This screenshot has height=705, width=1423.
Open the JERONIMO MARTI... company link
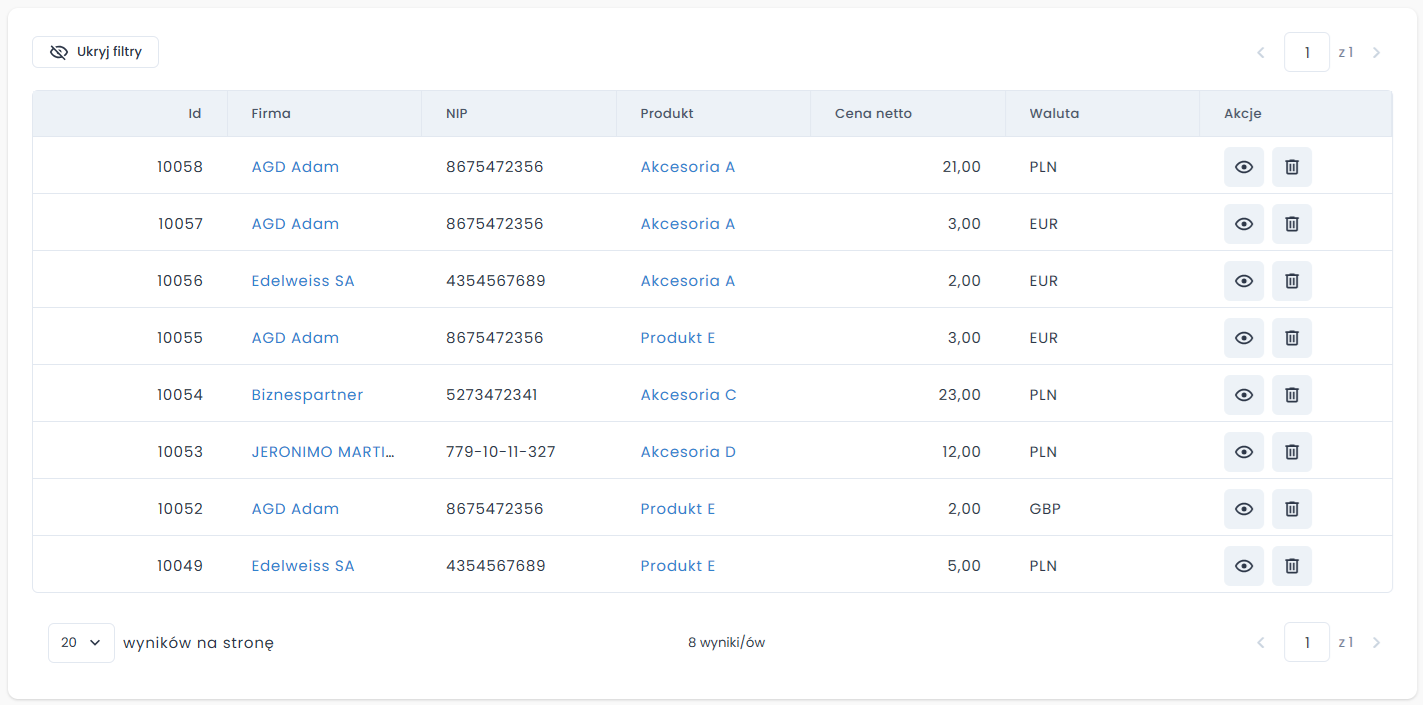click(322, 452)
